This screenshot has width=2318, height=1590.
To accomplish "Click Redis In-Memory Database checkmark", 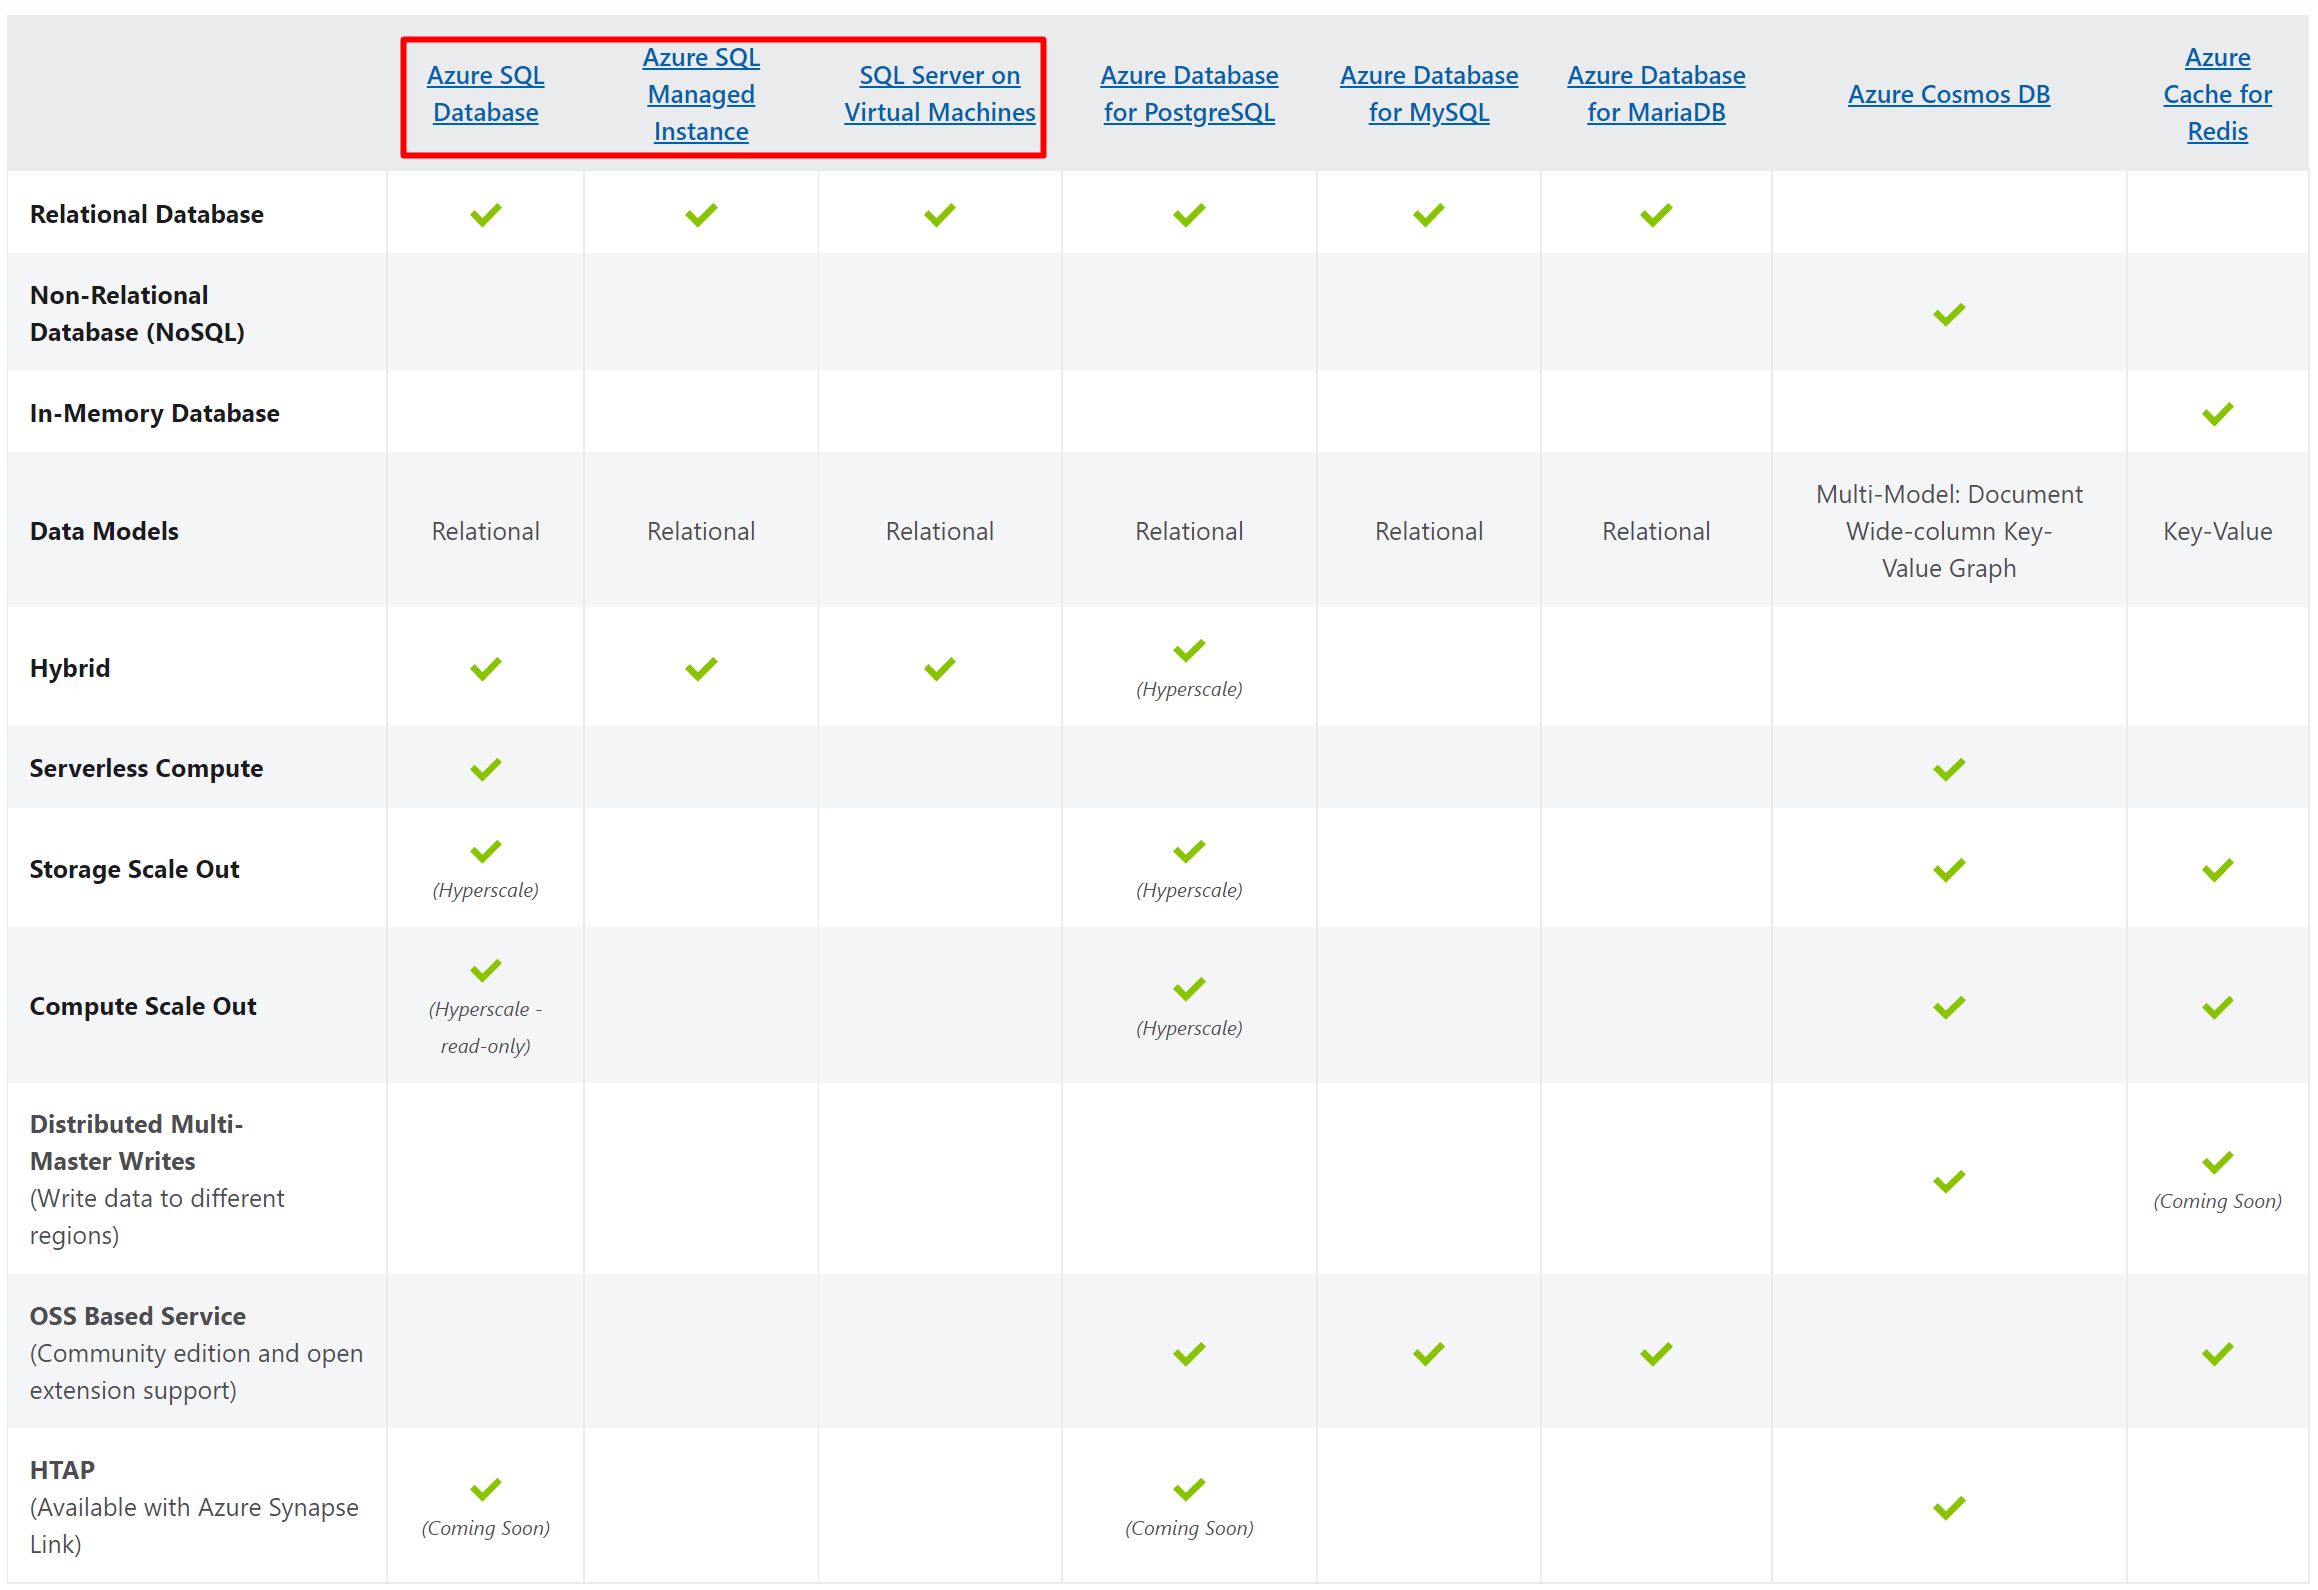I will tap(2216, 413).
